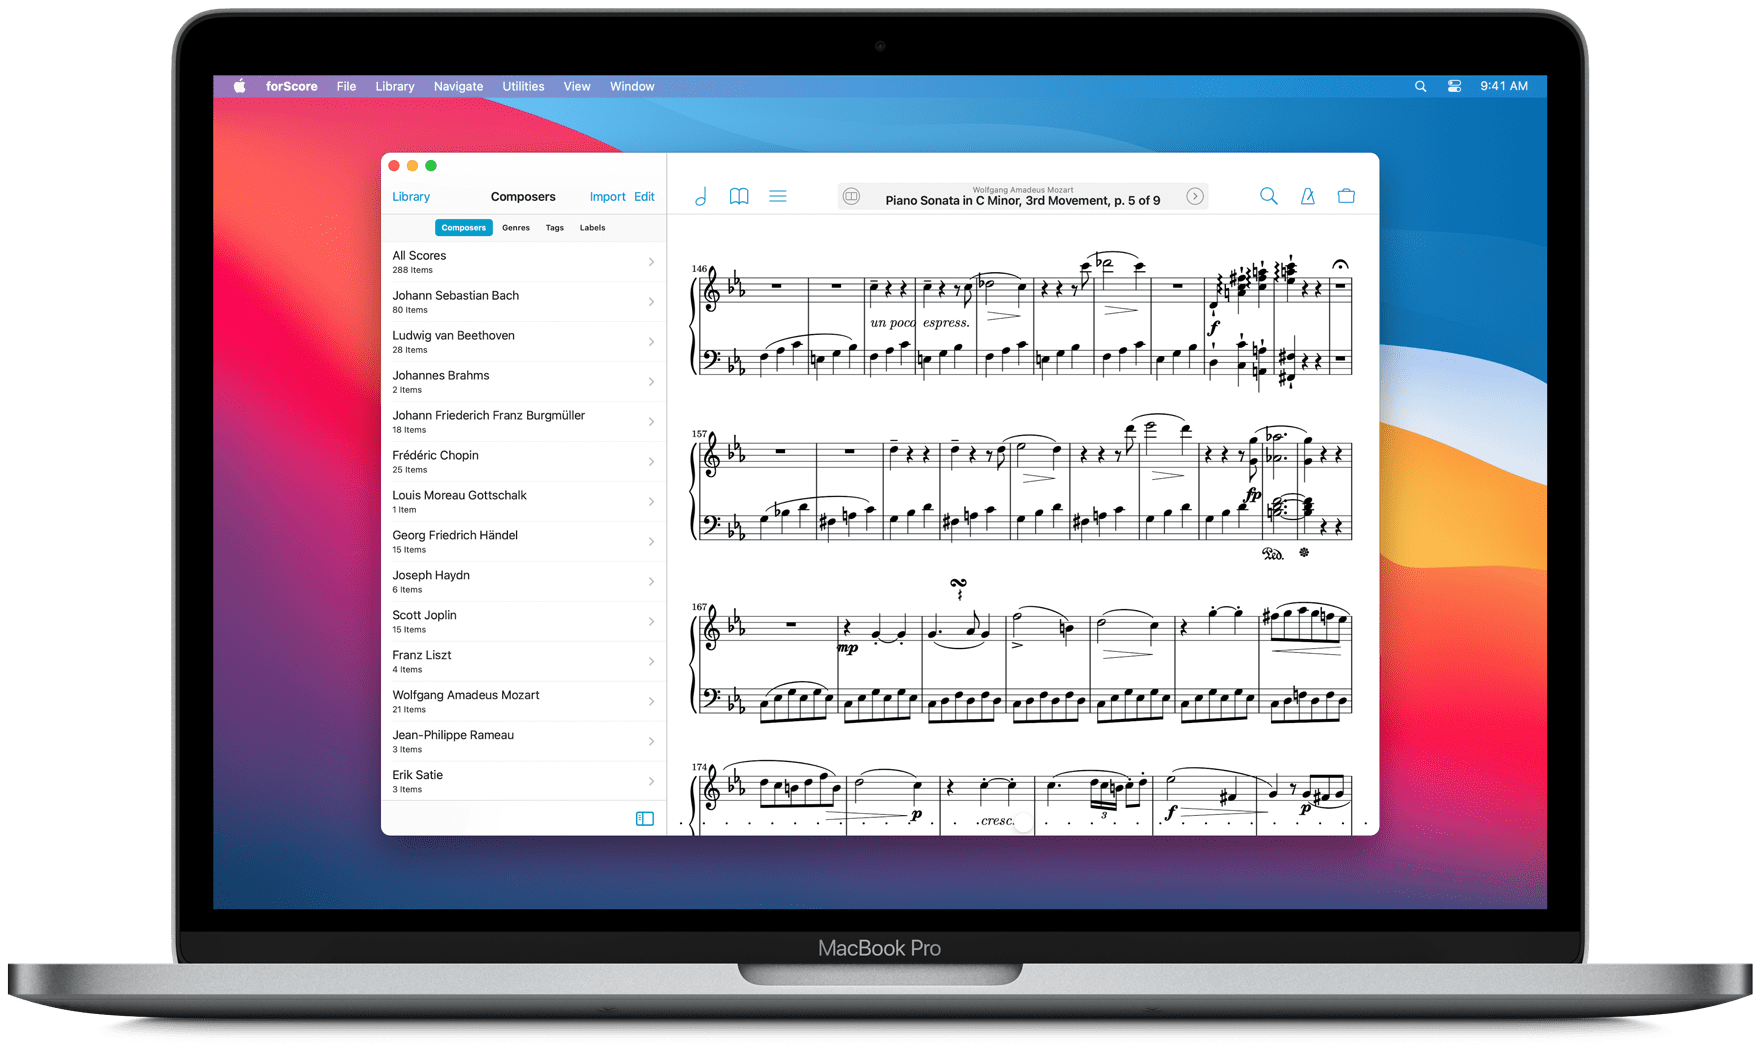
Task: Expand Georg Friedrich Händel chevron
Action: (x=651, y=542)
